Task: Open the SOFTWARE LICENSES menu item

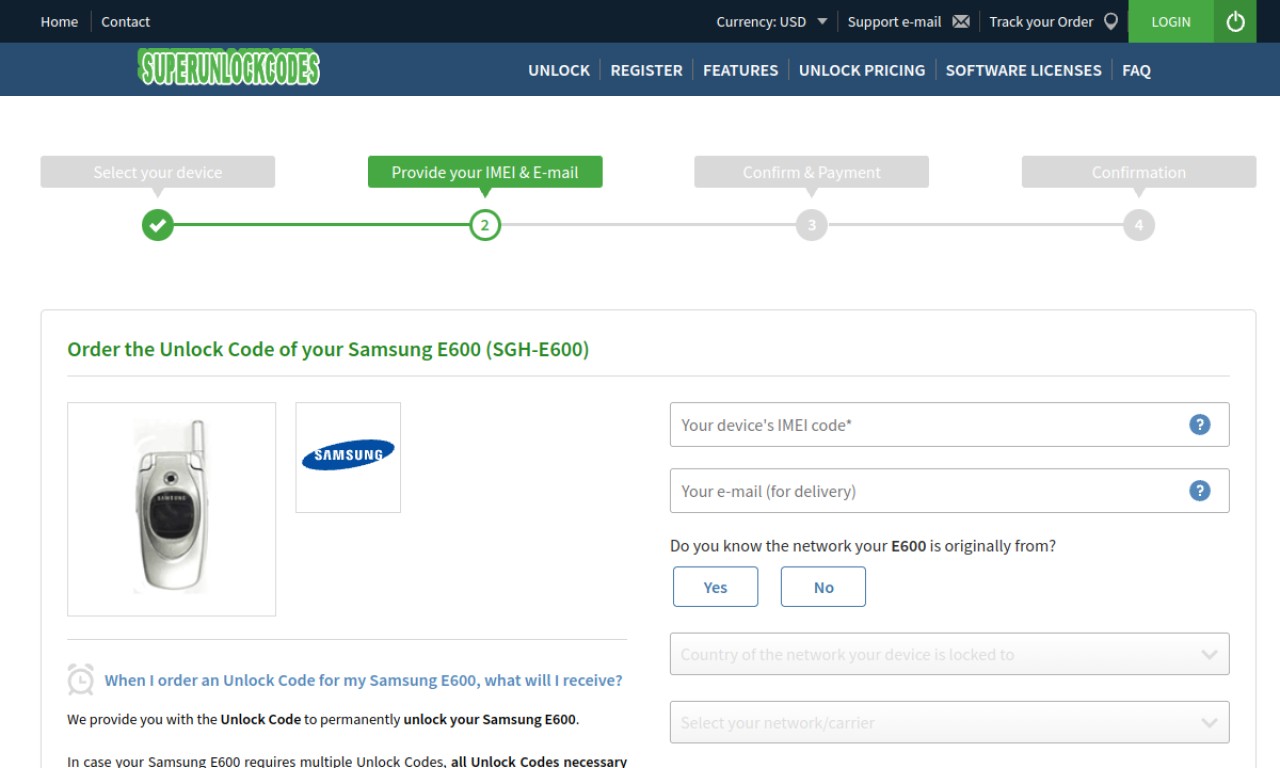Action: point(1023,70)
